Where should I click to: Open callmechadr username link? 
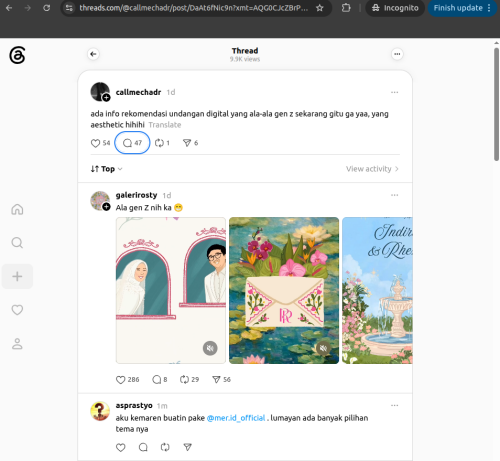click(138, 92)
